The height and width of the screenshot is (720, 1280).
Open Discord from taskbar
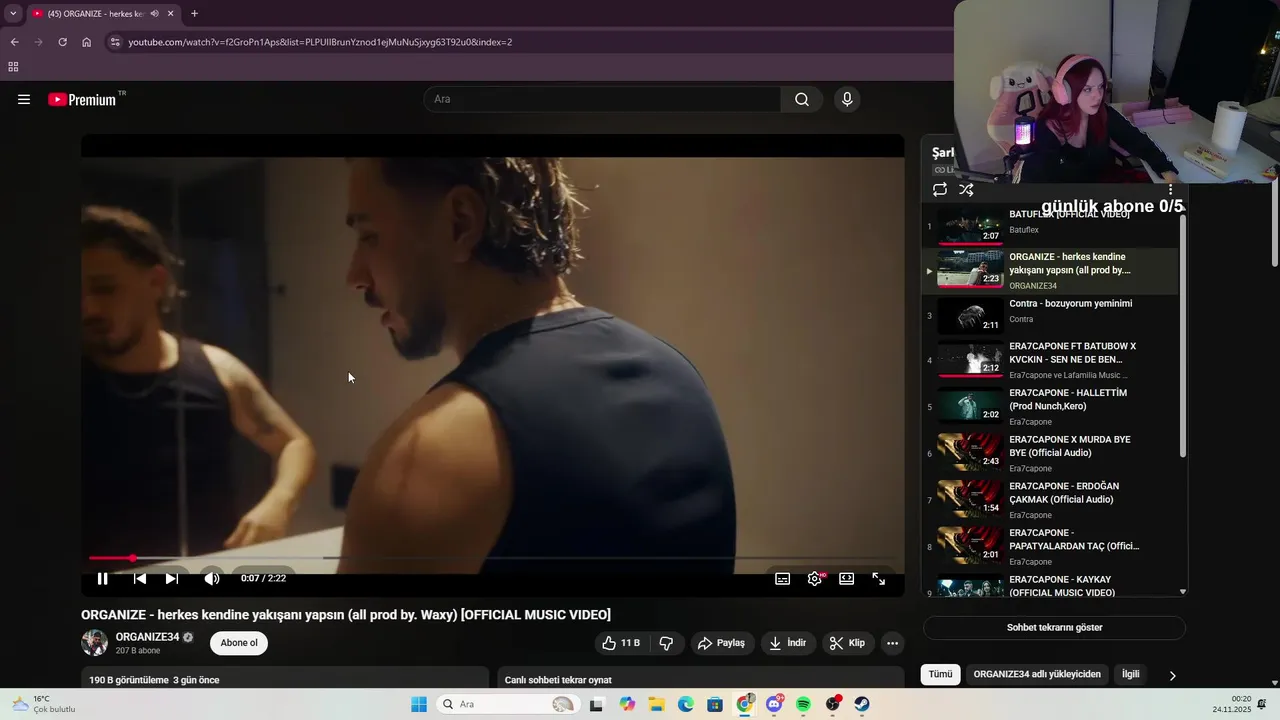coord(774,704)
